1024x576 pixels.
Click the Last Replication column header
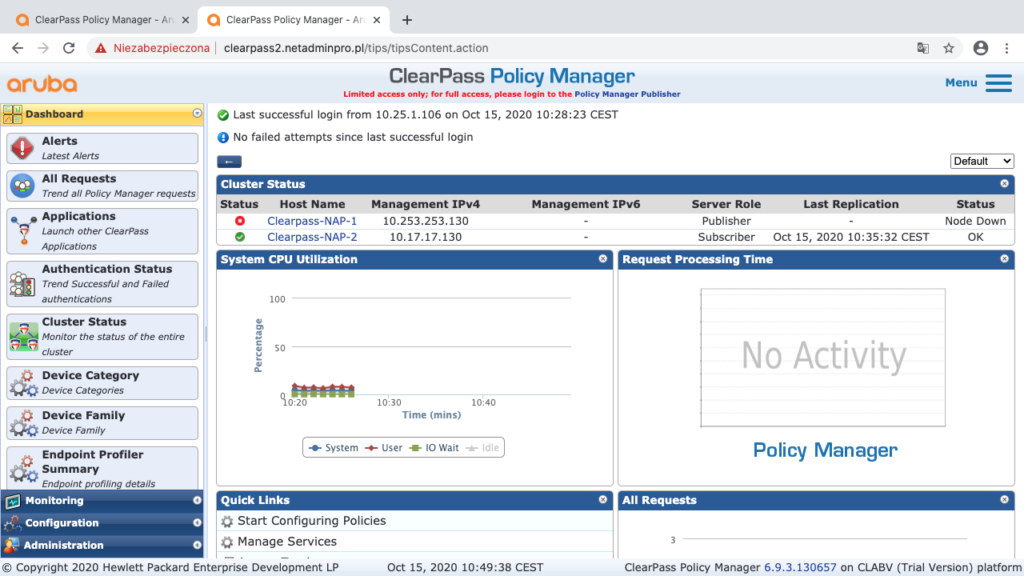pyautogui.click(x=851, y=204)
